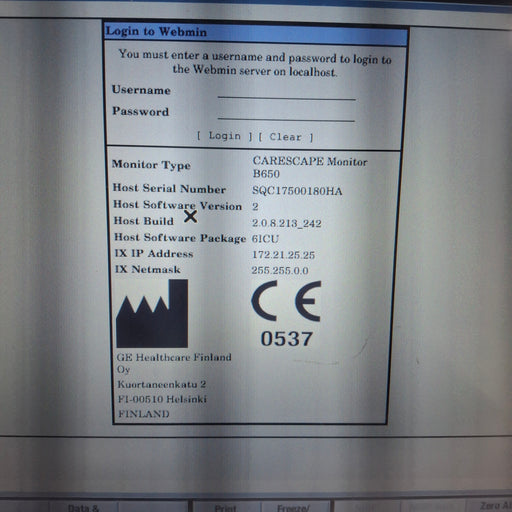Click the Clear button
Viewport: 512px width, 512px height.
click(286, 137)
